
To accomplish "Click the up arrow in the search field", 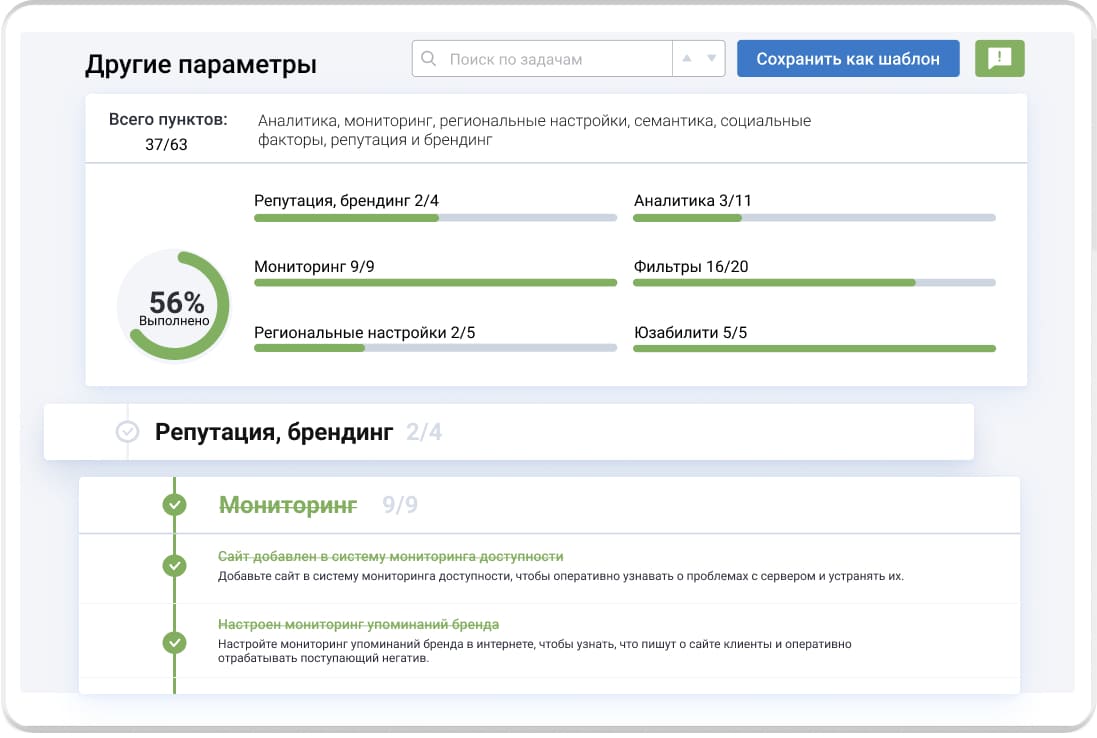I will click(687, 59).
